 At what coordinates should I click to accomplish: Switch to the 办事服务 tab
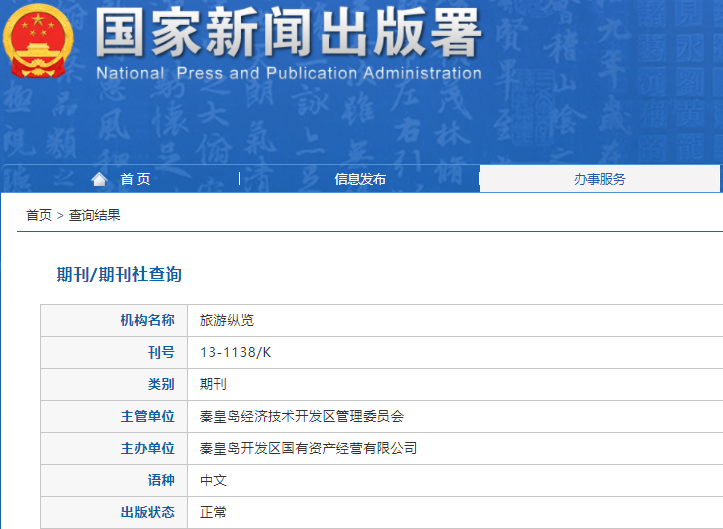[599, 179]
